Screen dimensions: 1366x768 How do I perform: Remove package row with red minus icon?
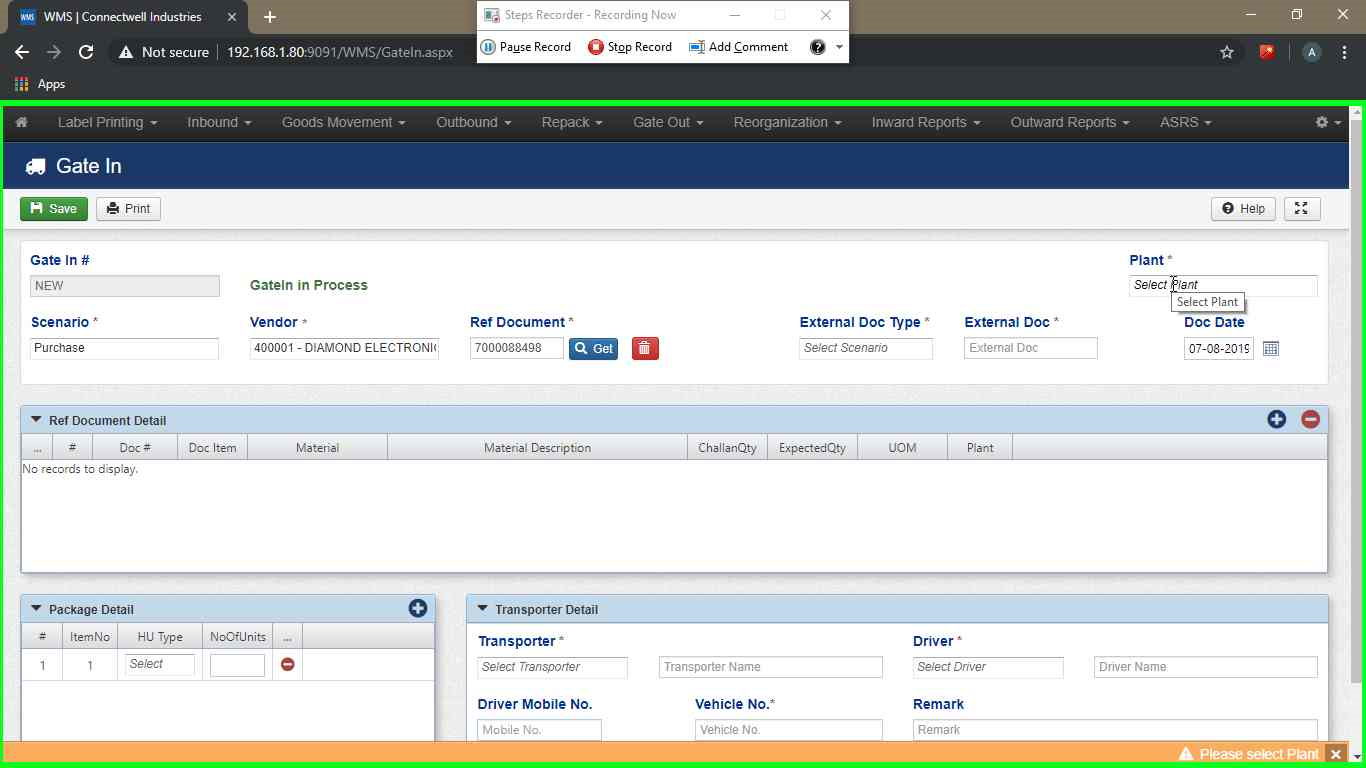288,664
